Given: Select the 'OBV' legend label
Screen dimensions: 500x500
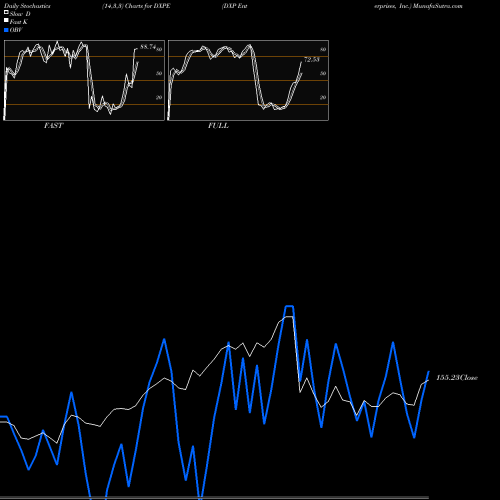Looking at the screenshot, I should [16, 30].
